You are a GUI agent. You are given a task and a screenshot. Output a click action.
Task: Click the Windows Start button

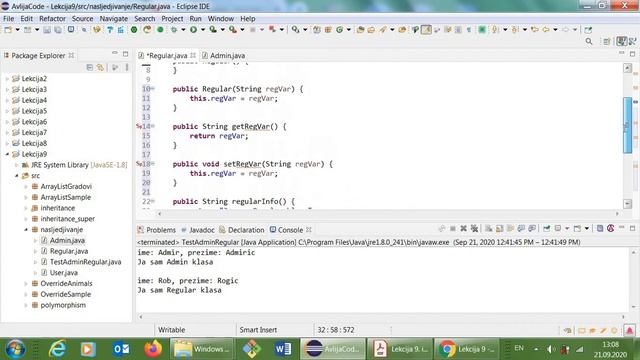[x=15, y=349]
